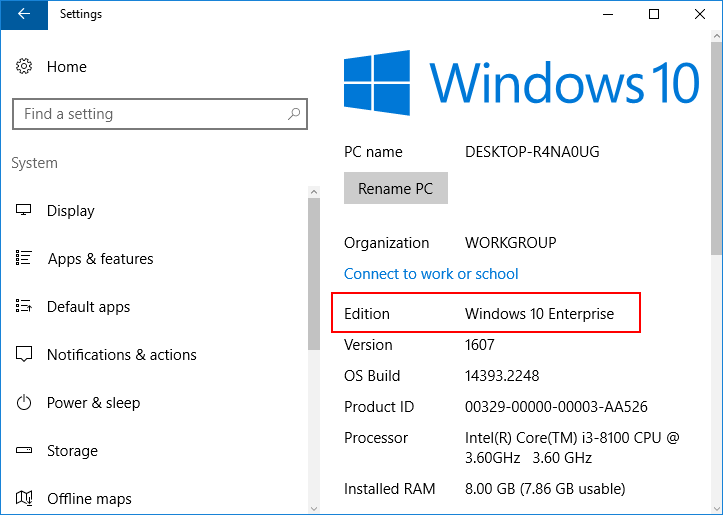Click the version value 1607
The image size is (723, 515).
480,344
